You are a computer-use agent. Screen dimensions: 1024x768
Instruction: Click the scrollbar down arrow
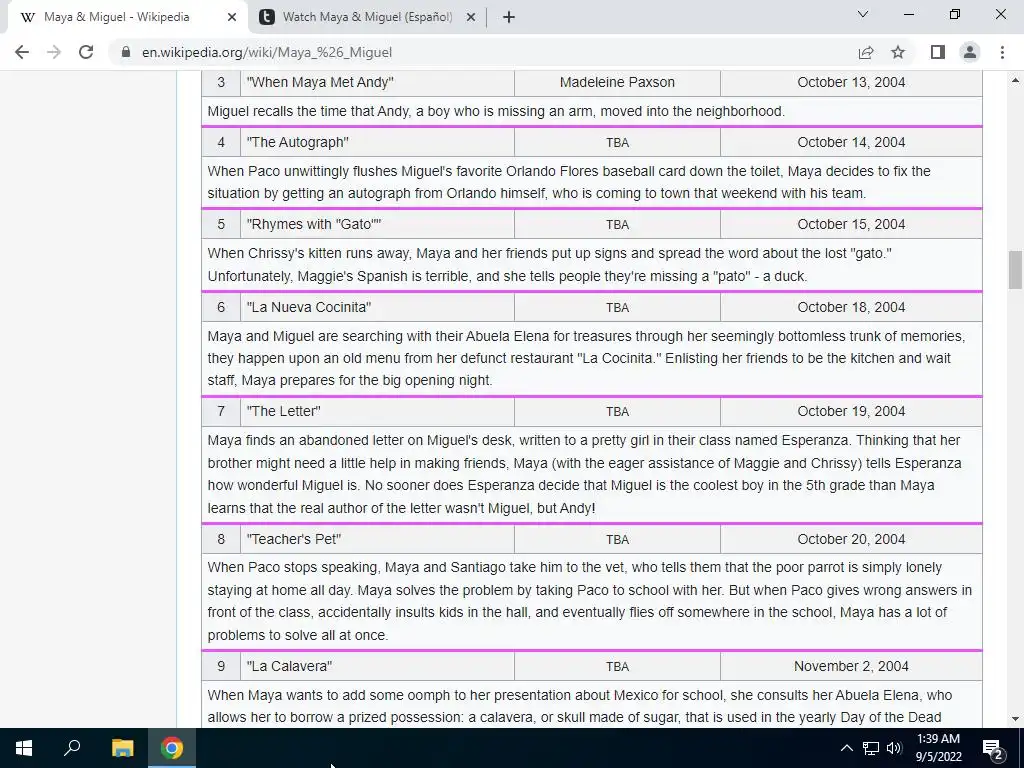pyautogui.click(x=1016, y=719)
